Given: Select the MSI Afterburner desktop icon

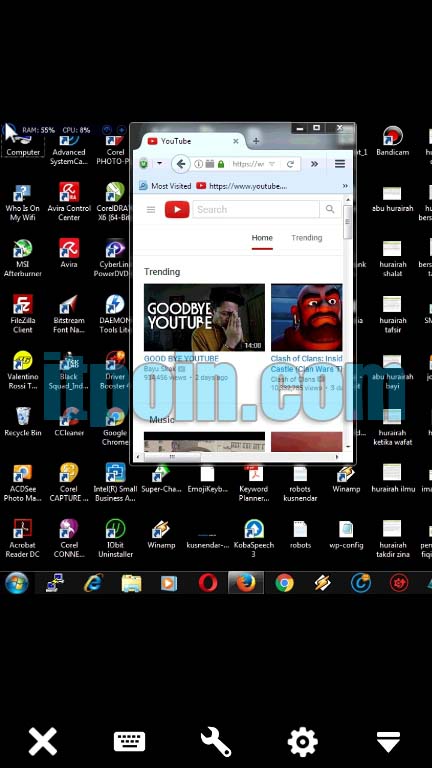Looking at the screenshot, I should (x=23, y=258).
